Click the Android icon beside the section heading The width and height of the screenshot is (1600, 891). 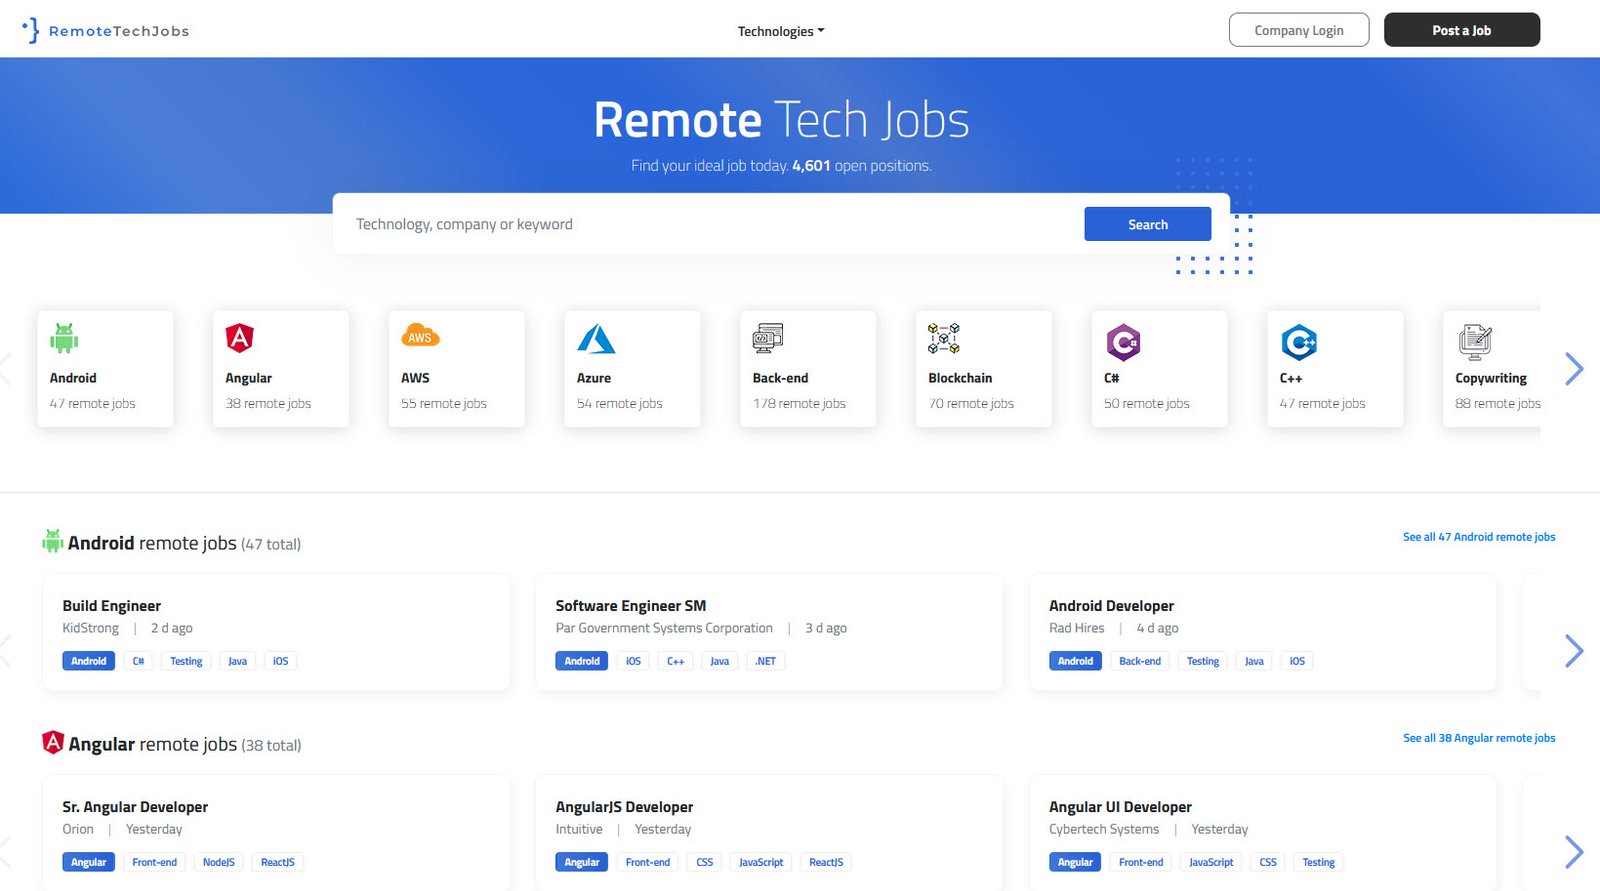coord(53,541)
